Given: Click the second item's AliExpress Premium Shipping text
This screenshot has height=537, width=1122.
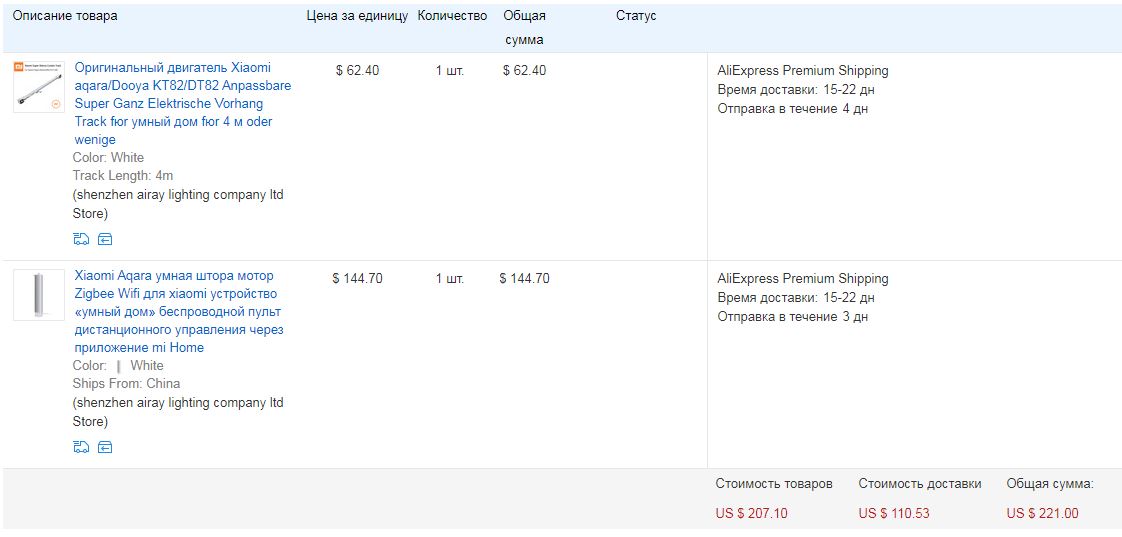Looking at the screenshot, I should coord(802,279).
